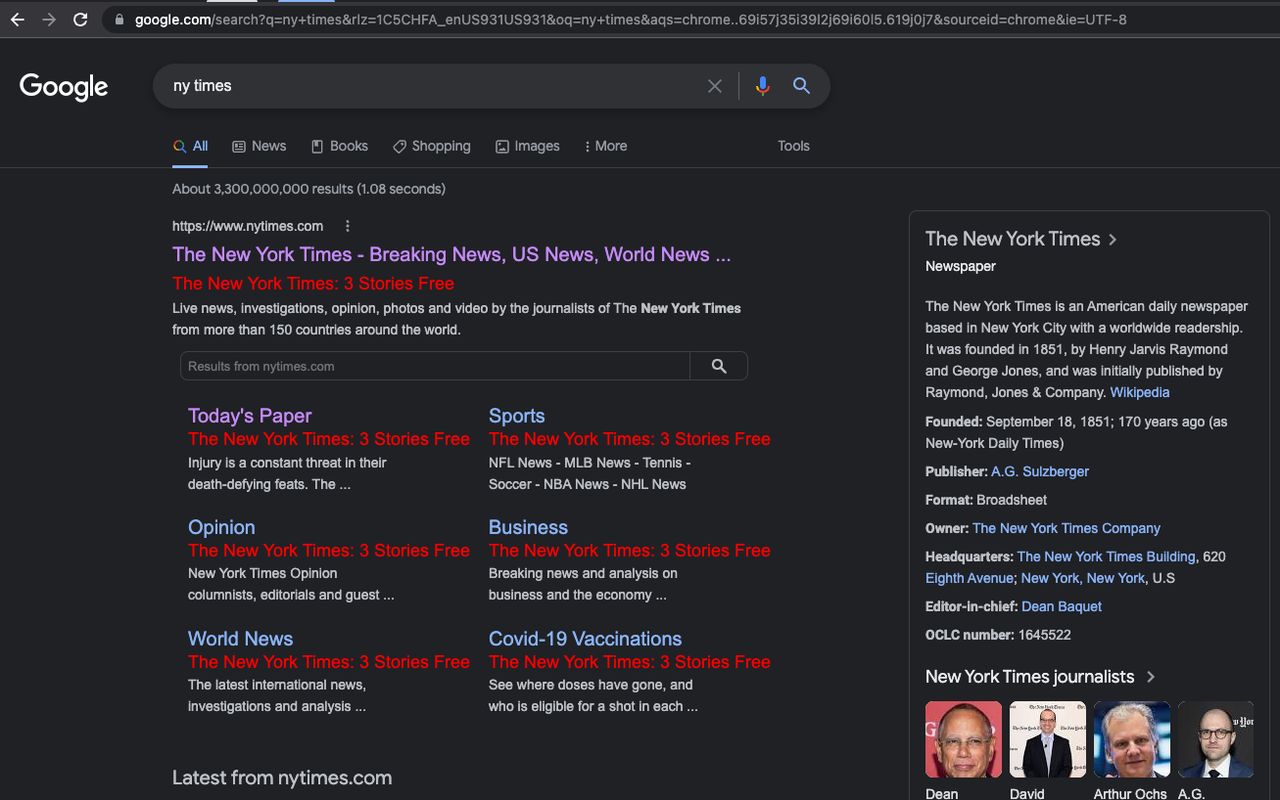Screen dimensions: 1280x800
Task: Follow the Wikipedia link in the knowledge panel
Action: pyautogui.click(x=1139, y=393)
